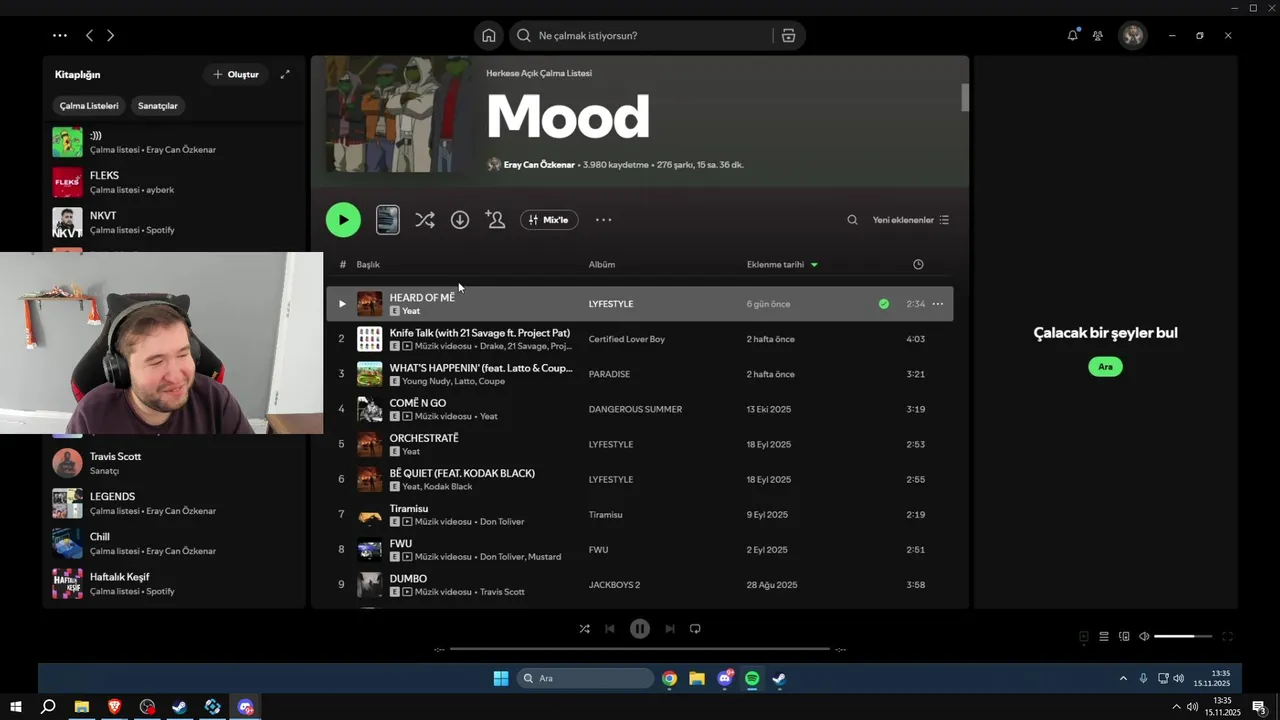Sort by Başlık column

click(368, 265)
